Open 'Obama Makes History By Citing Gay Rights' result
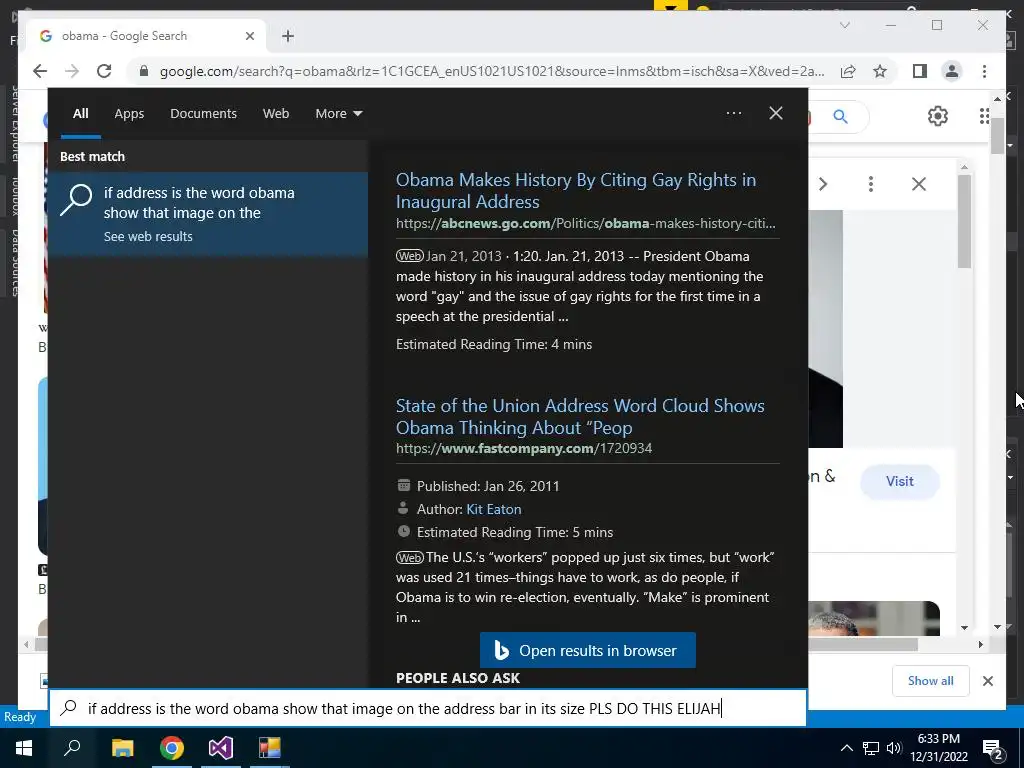The image size is (1024, 768). tap(575, 191)
